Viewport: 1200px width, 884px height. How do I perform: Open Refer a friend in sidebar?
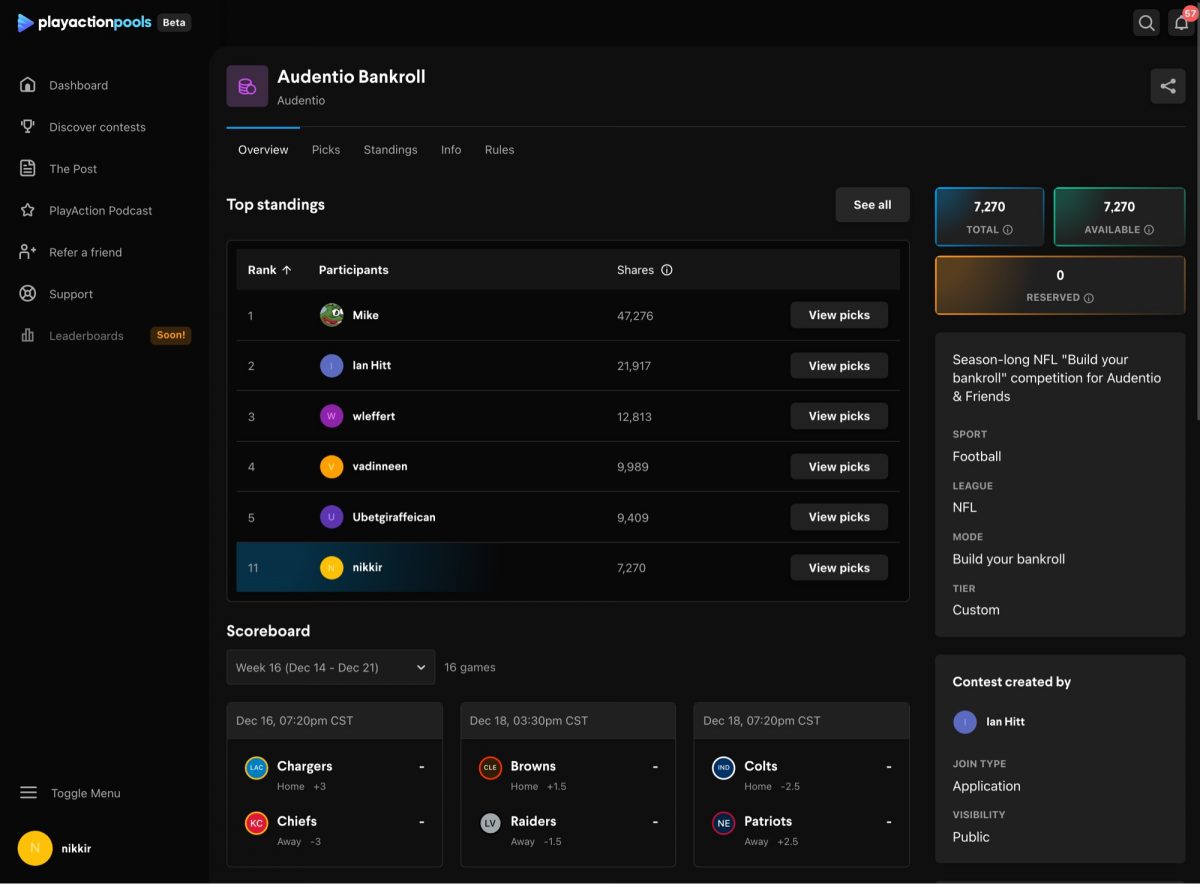[85, 252]
